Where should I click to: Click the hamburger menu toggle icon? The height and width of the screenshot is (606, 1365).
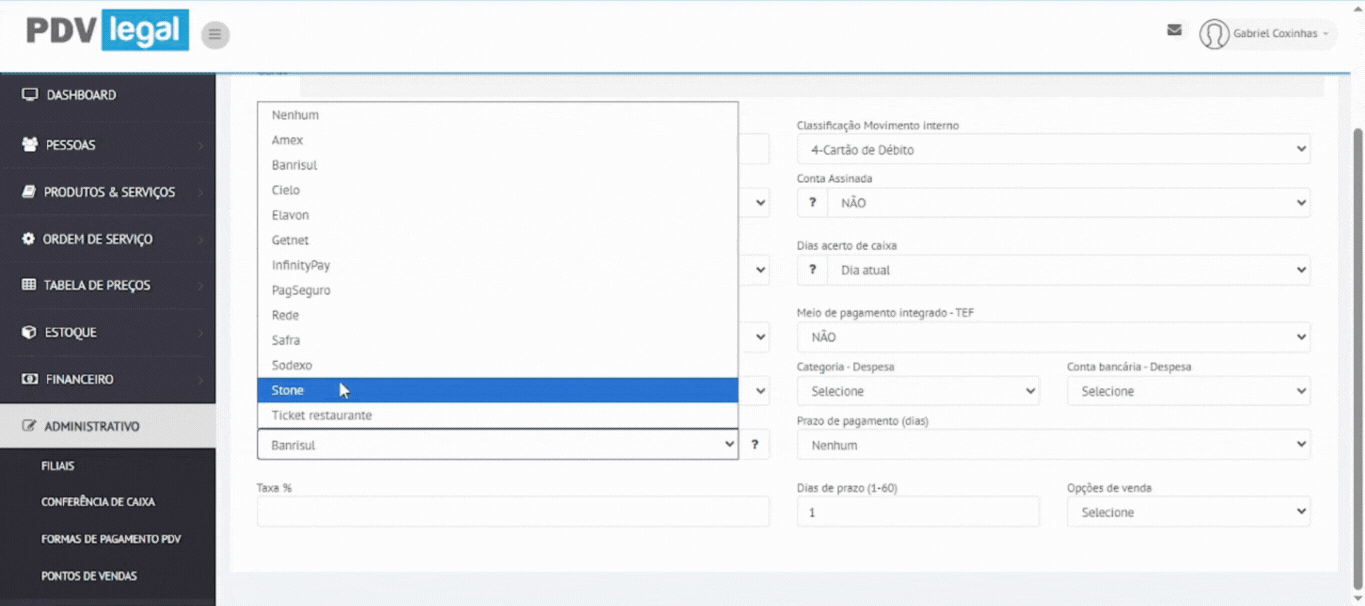click(215, 35)
